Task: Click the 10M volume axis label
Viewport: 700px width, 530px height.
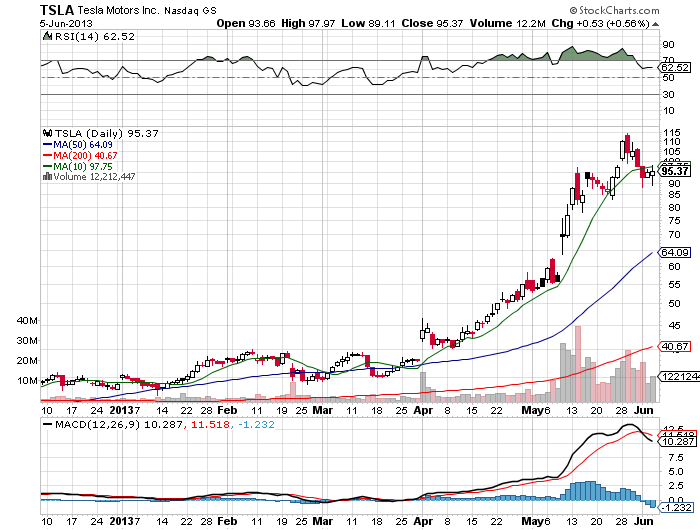Action: tap(27, 381)
